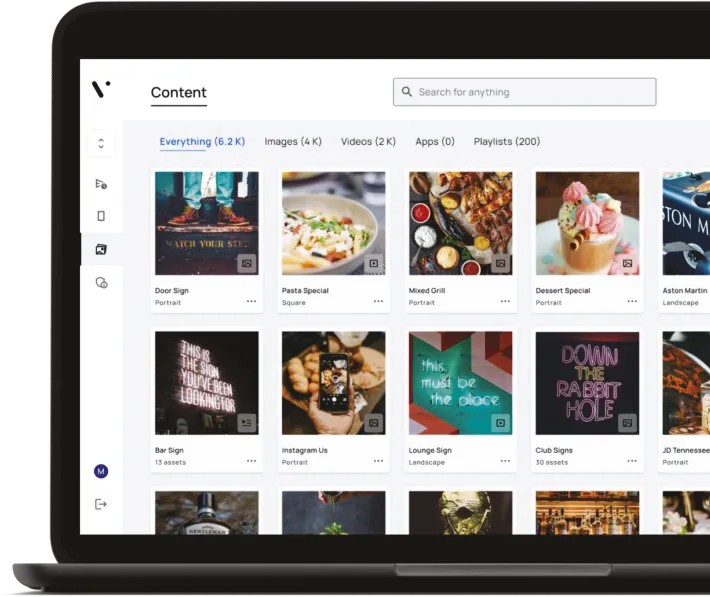Viewport: 710px width, 597px height.
Task: Click the video type badge on Pasta Special
Action: pos(374,263)
